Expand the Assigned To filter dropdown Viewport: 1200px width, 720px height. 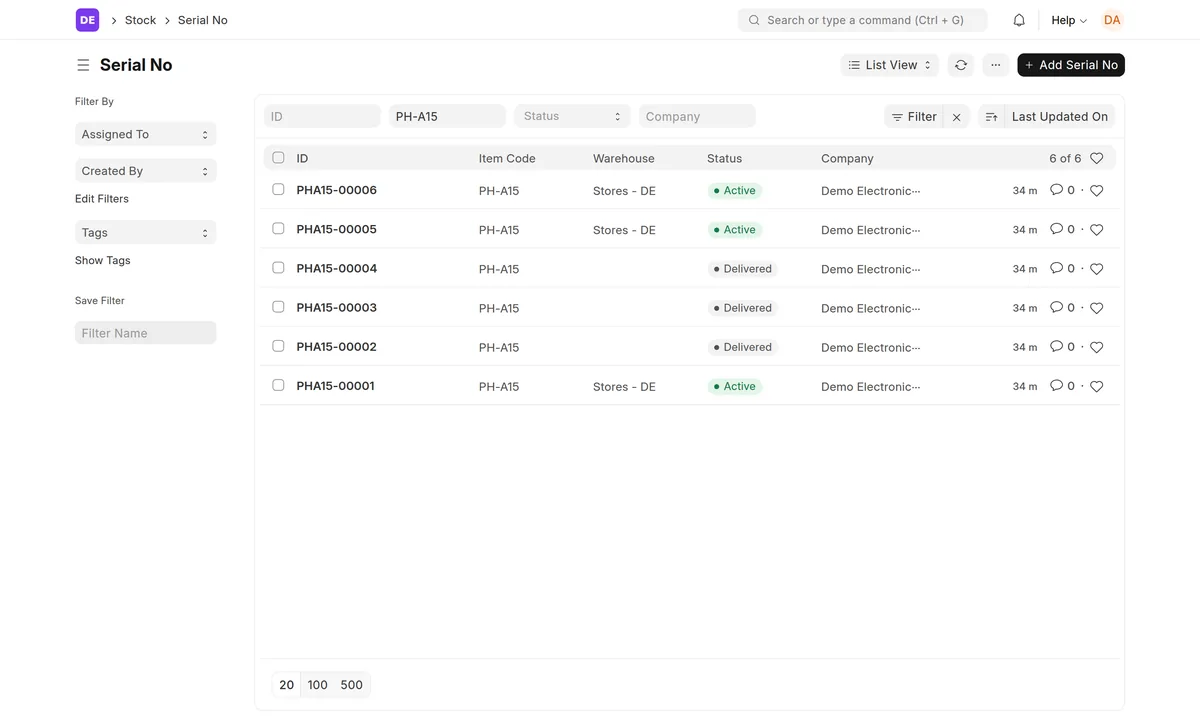pos(145,134)
